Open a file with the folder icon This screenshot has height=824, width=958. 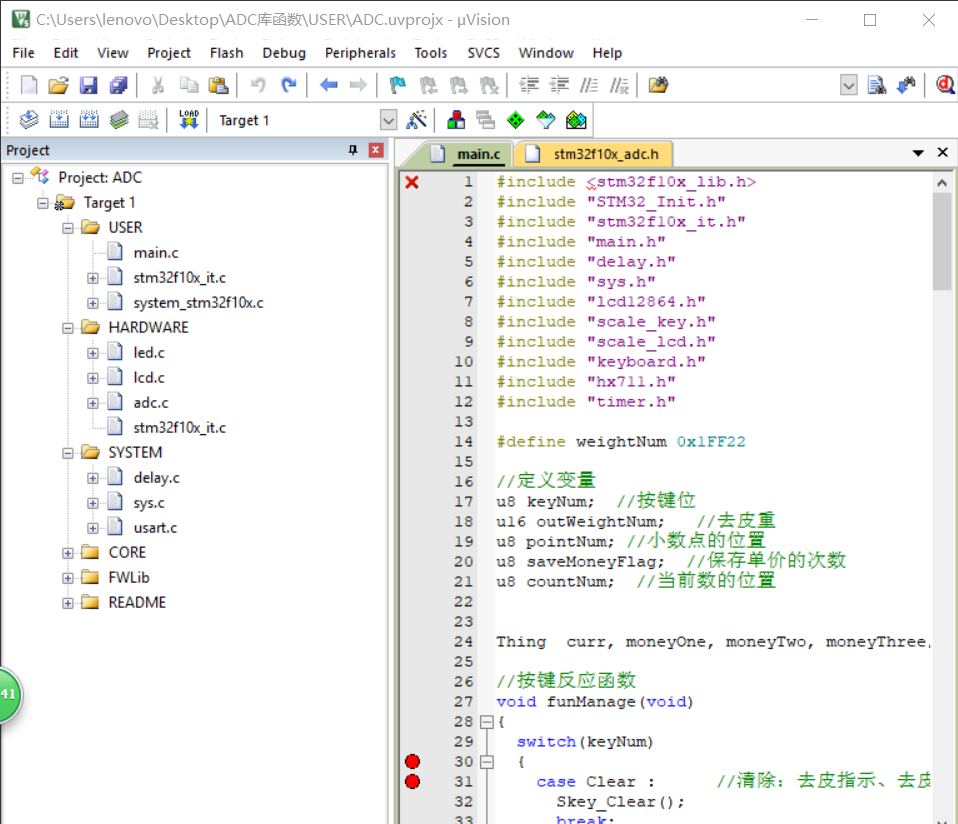(59, 85)
